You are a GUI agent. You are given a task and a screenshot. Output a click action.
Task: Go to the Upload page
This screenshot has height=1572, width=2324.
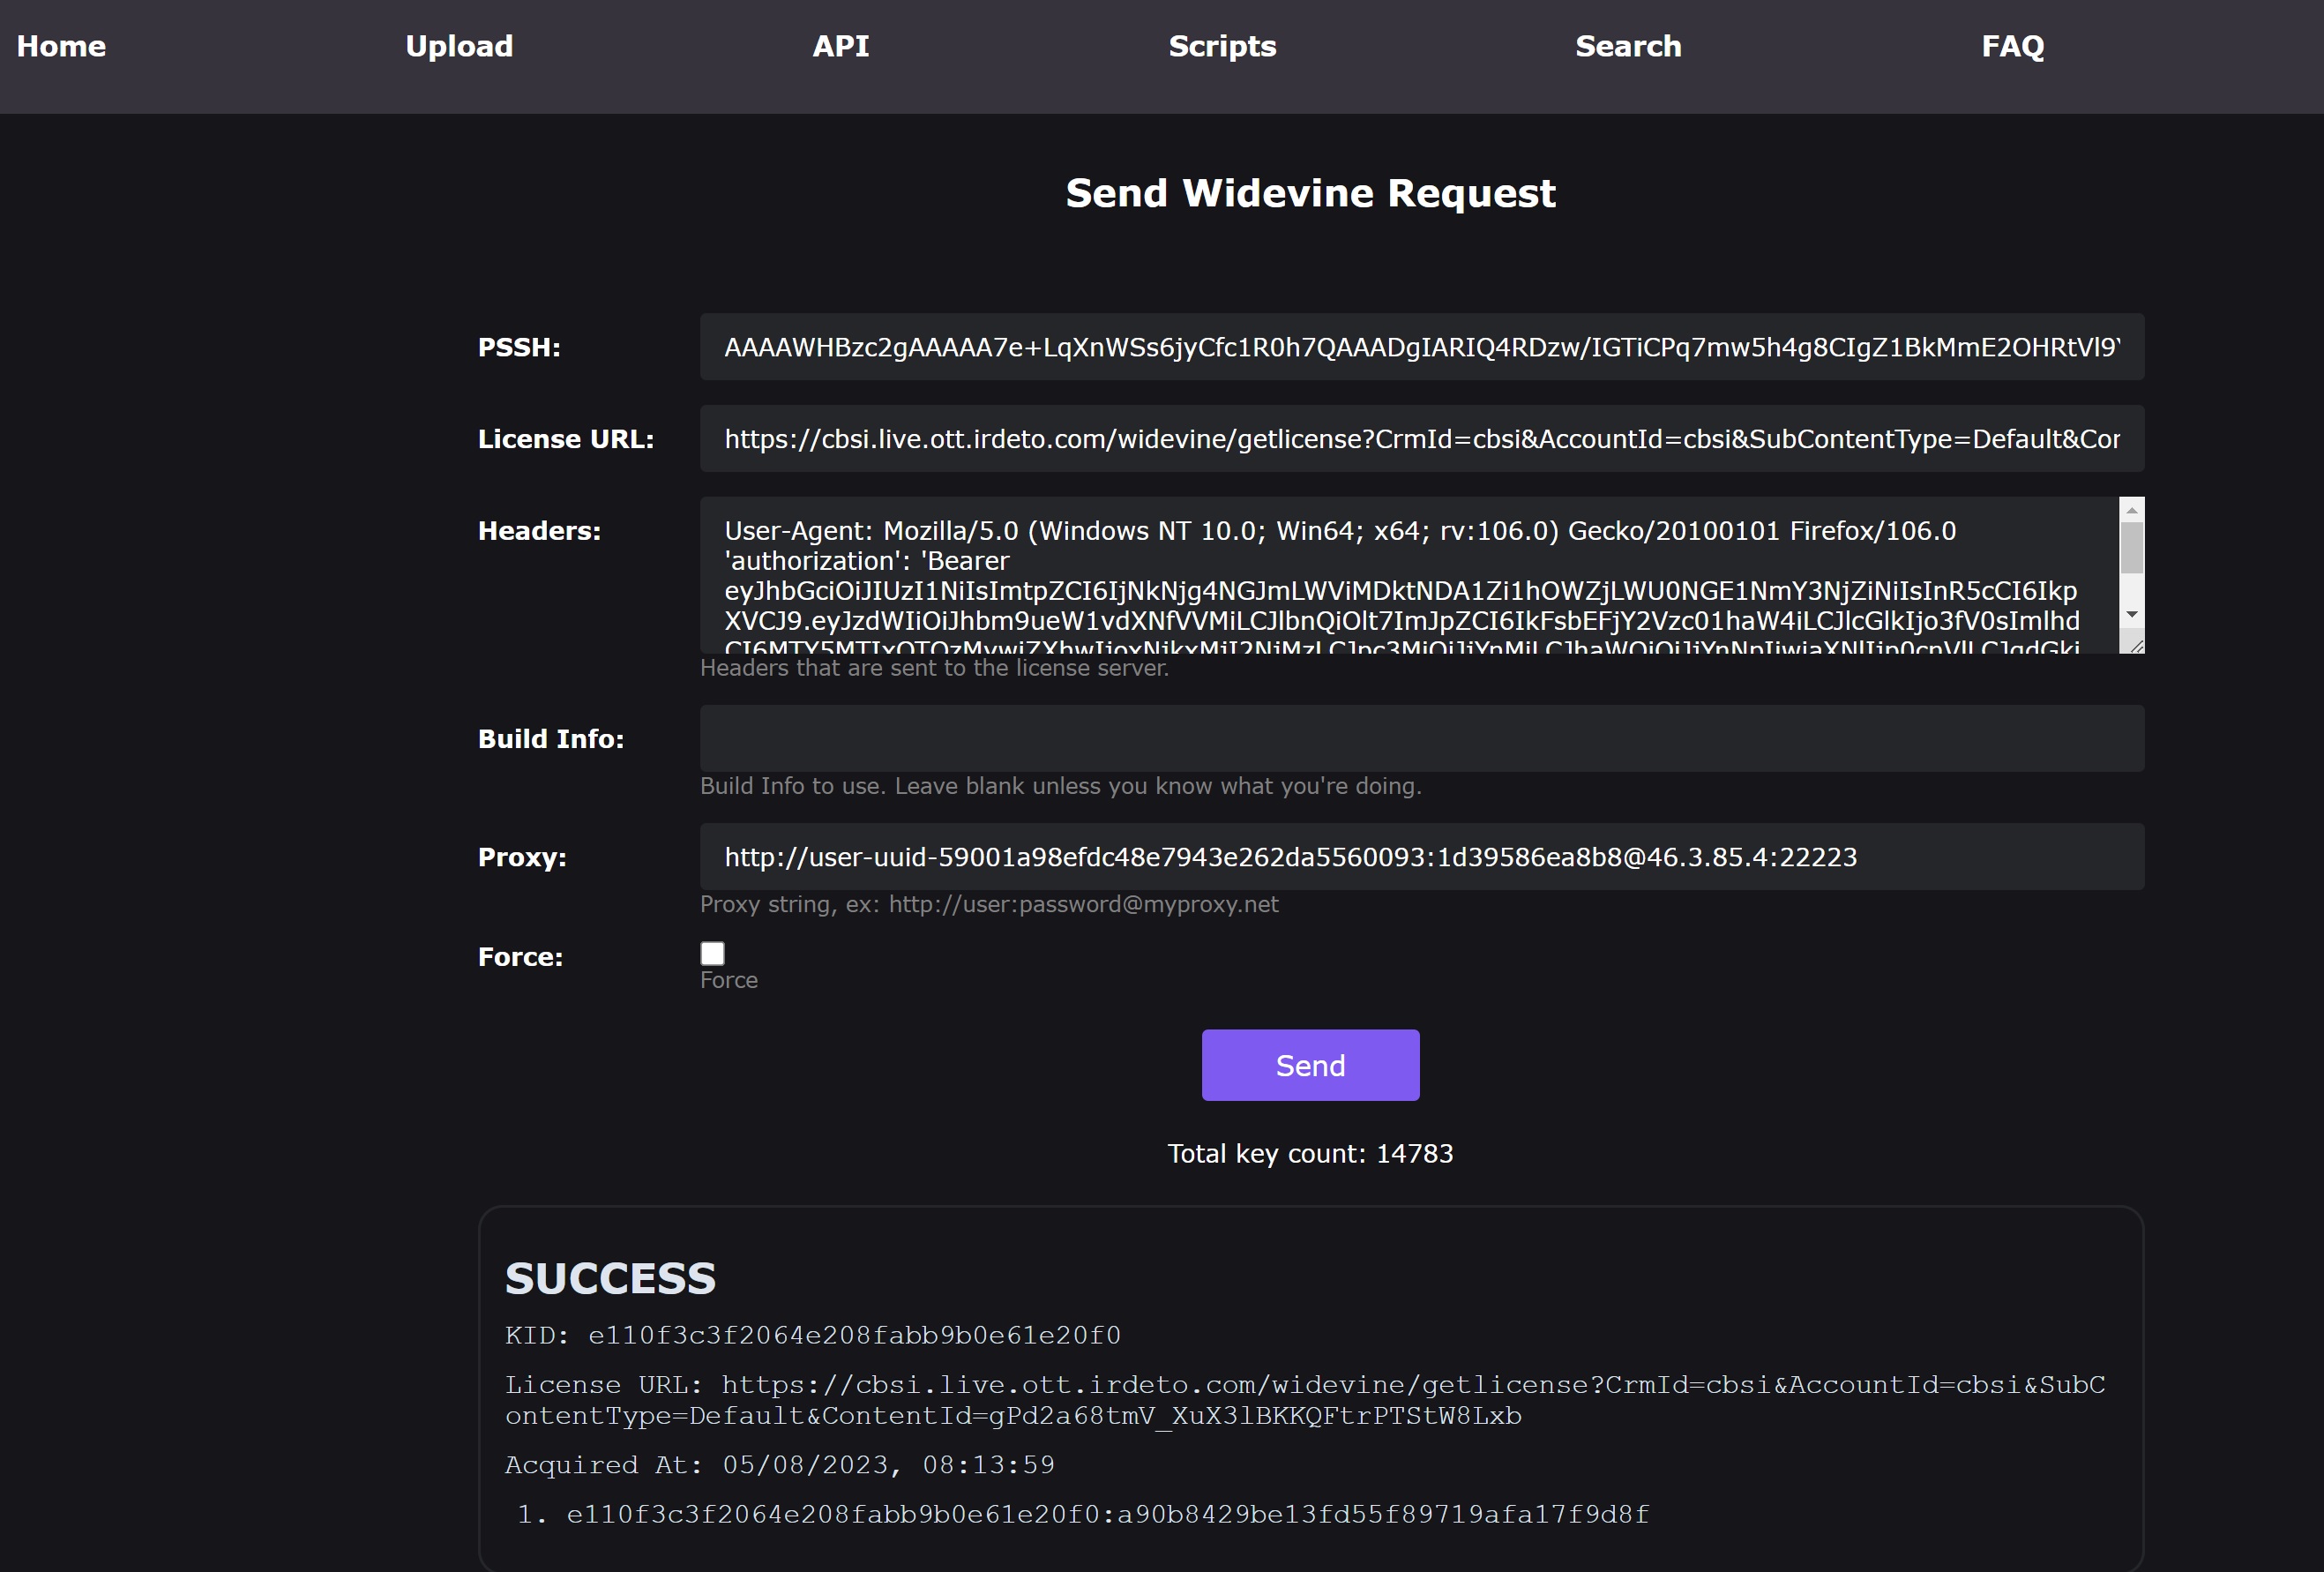coord(459,46)
